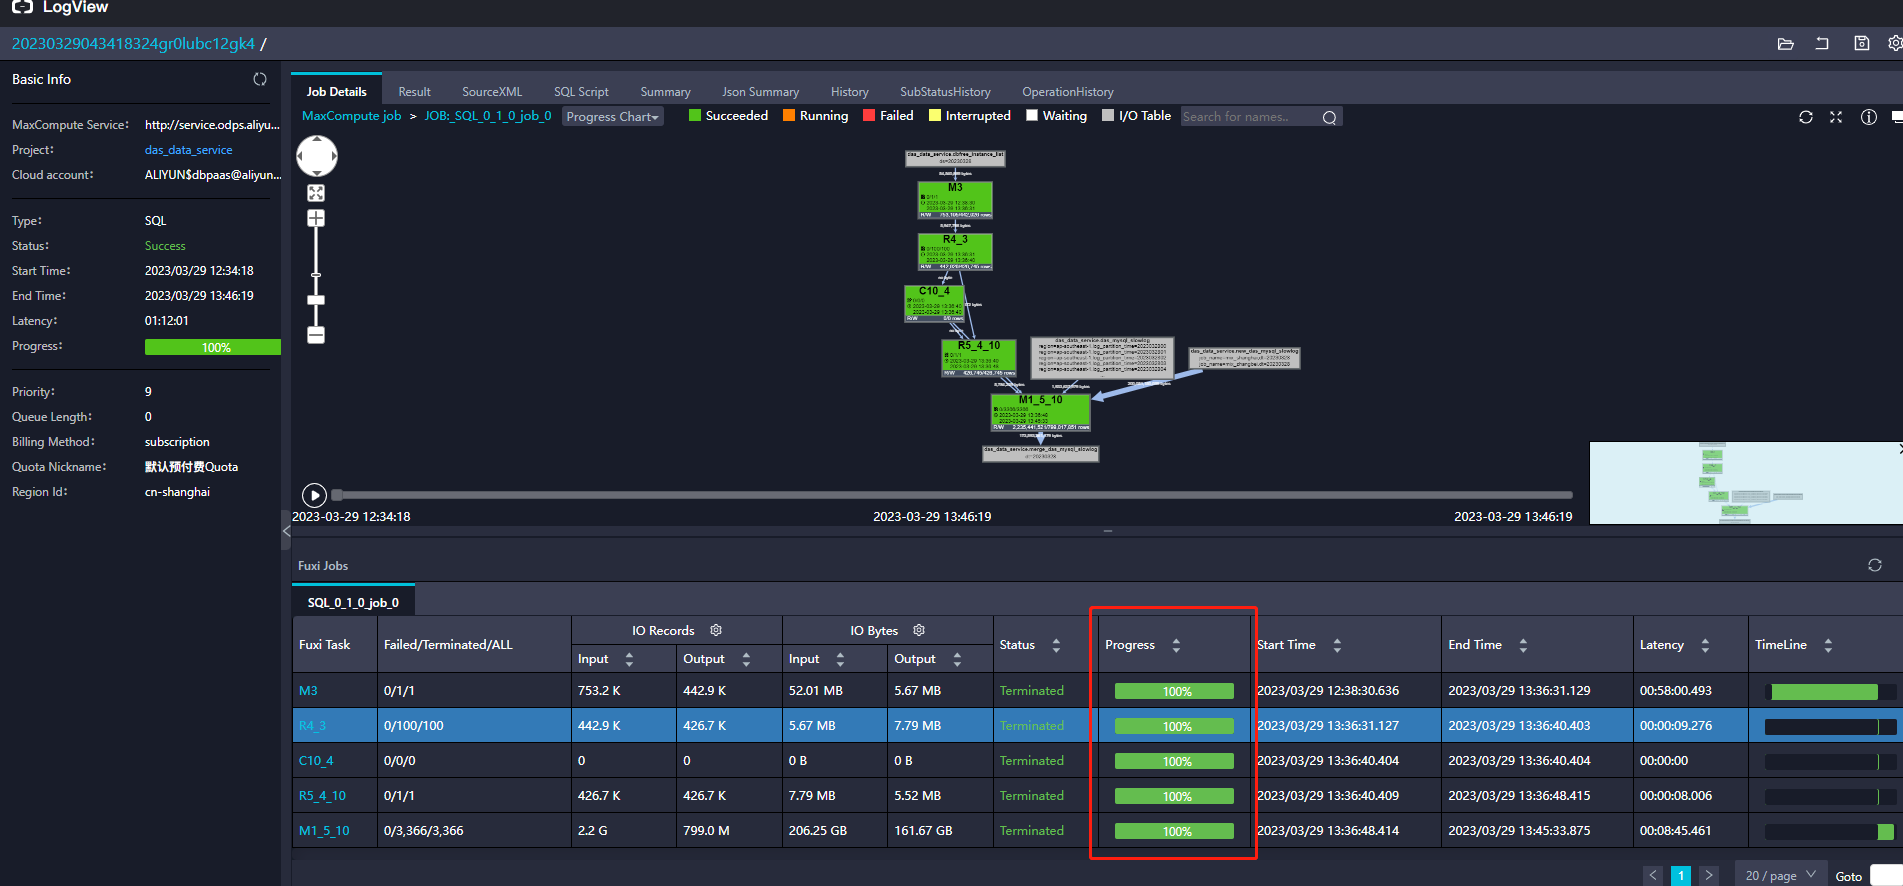Refresh the job graph view
The height and width of the screenshot is (886, 1903).
(x=1806, y=117)
